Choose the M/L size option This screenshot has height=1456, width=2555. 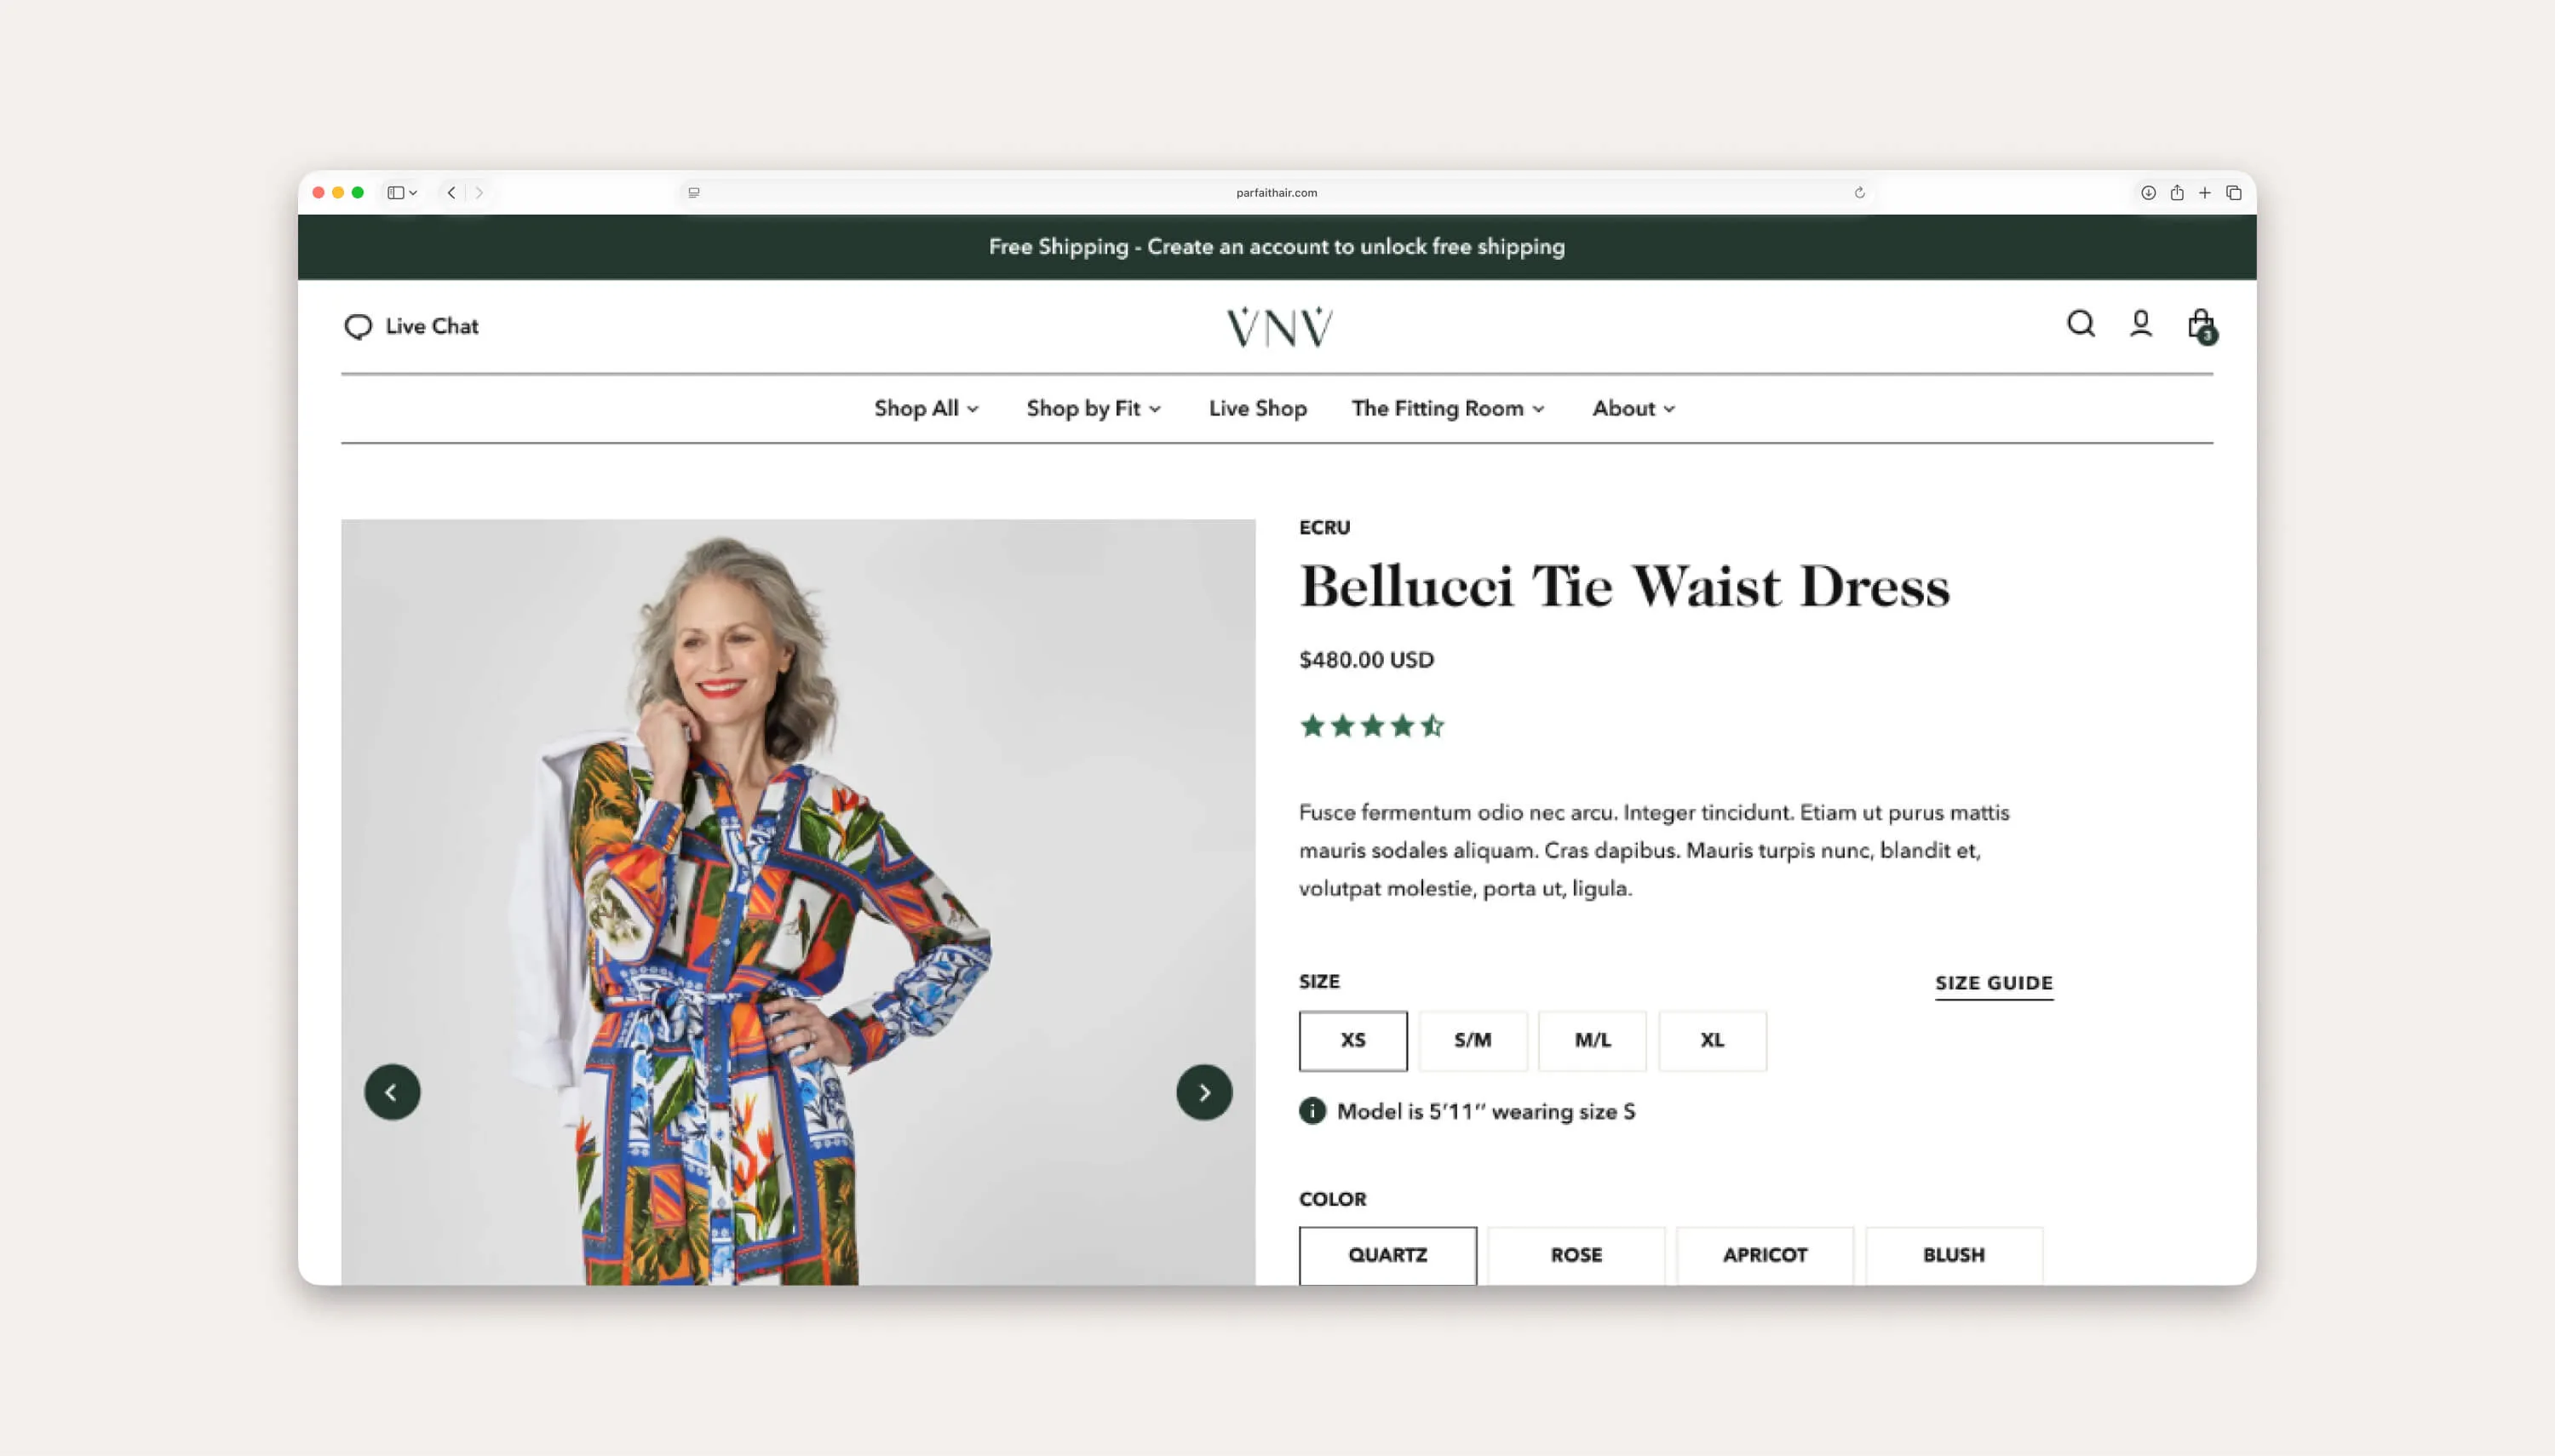click(x=1591, y=1040)
